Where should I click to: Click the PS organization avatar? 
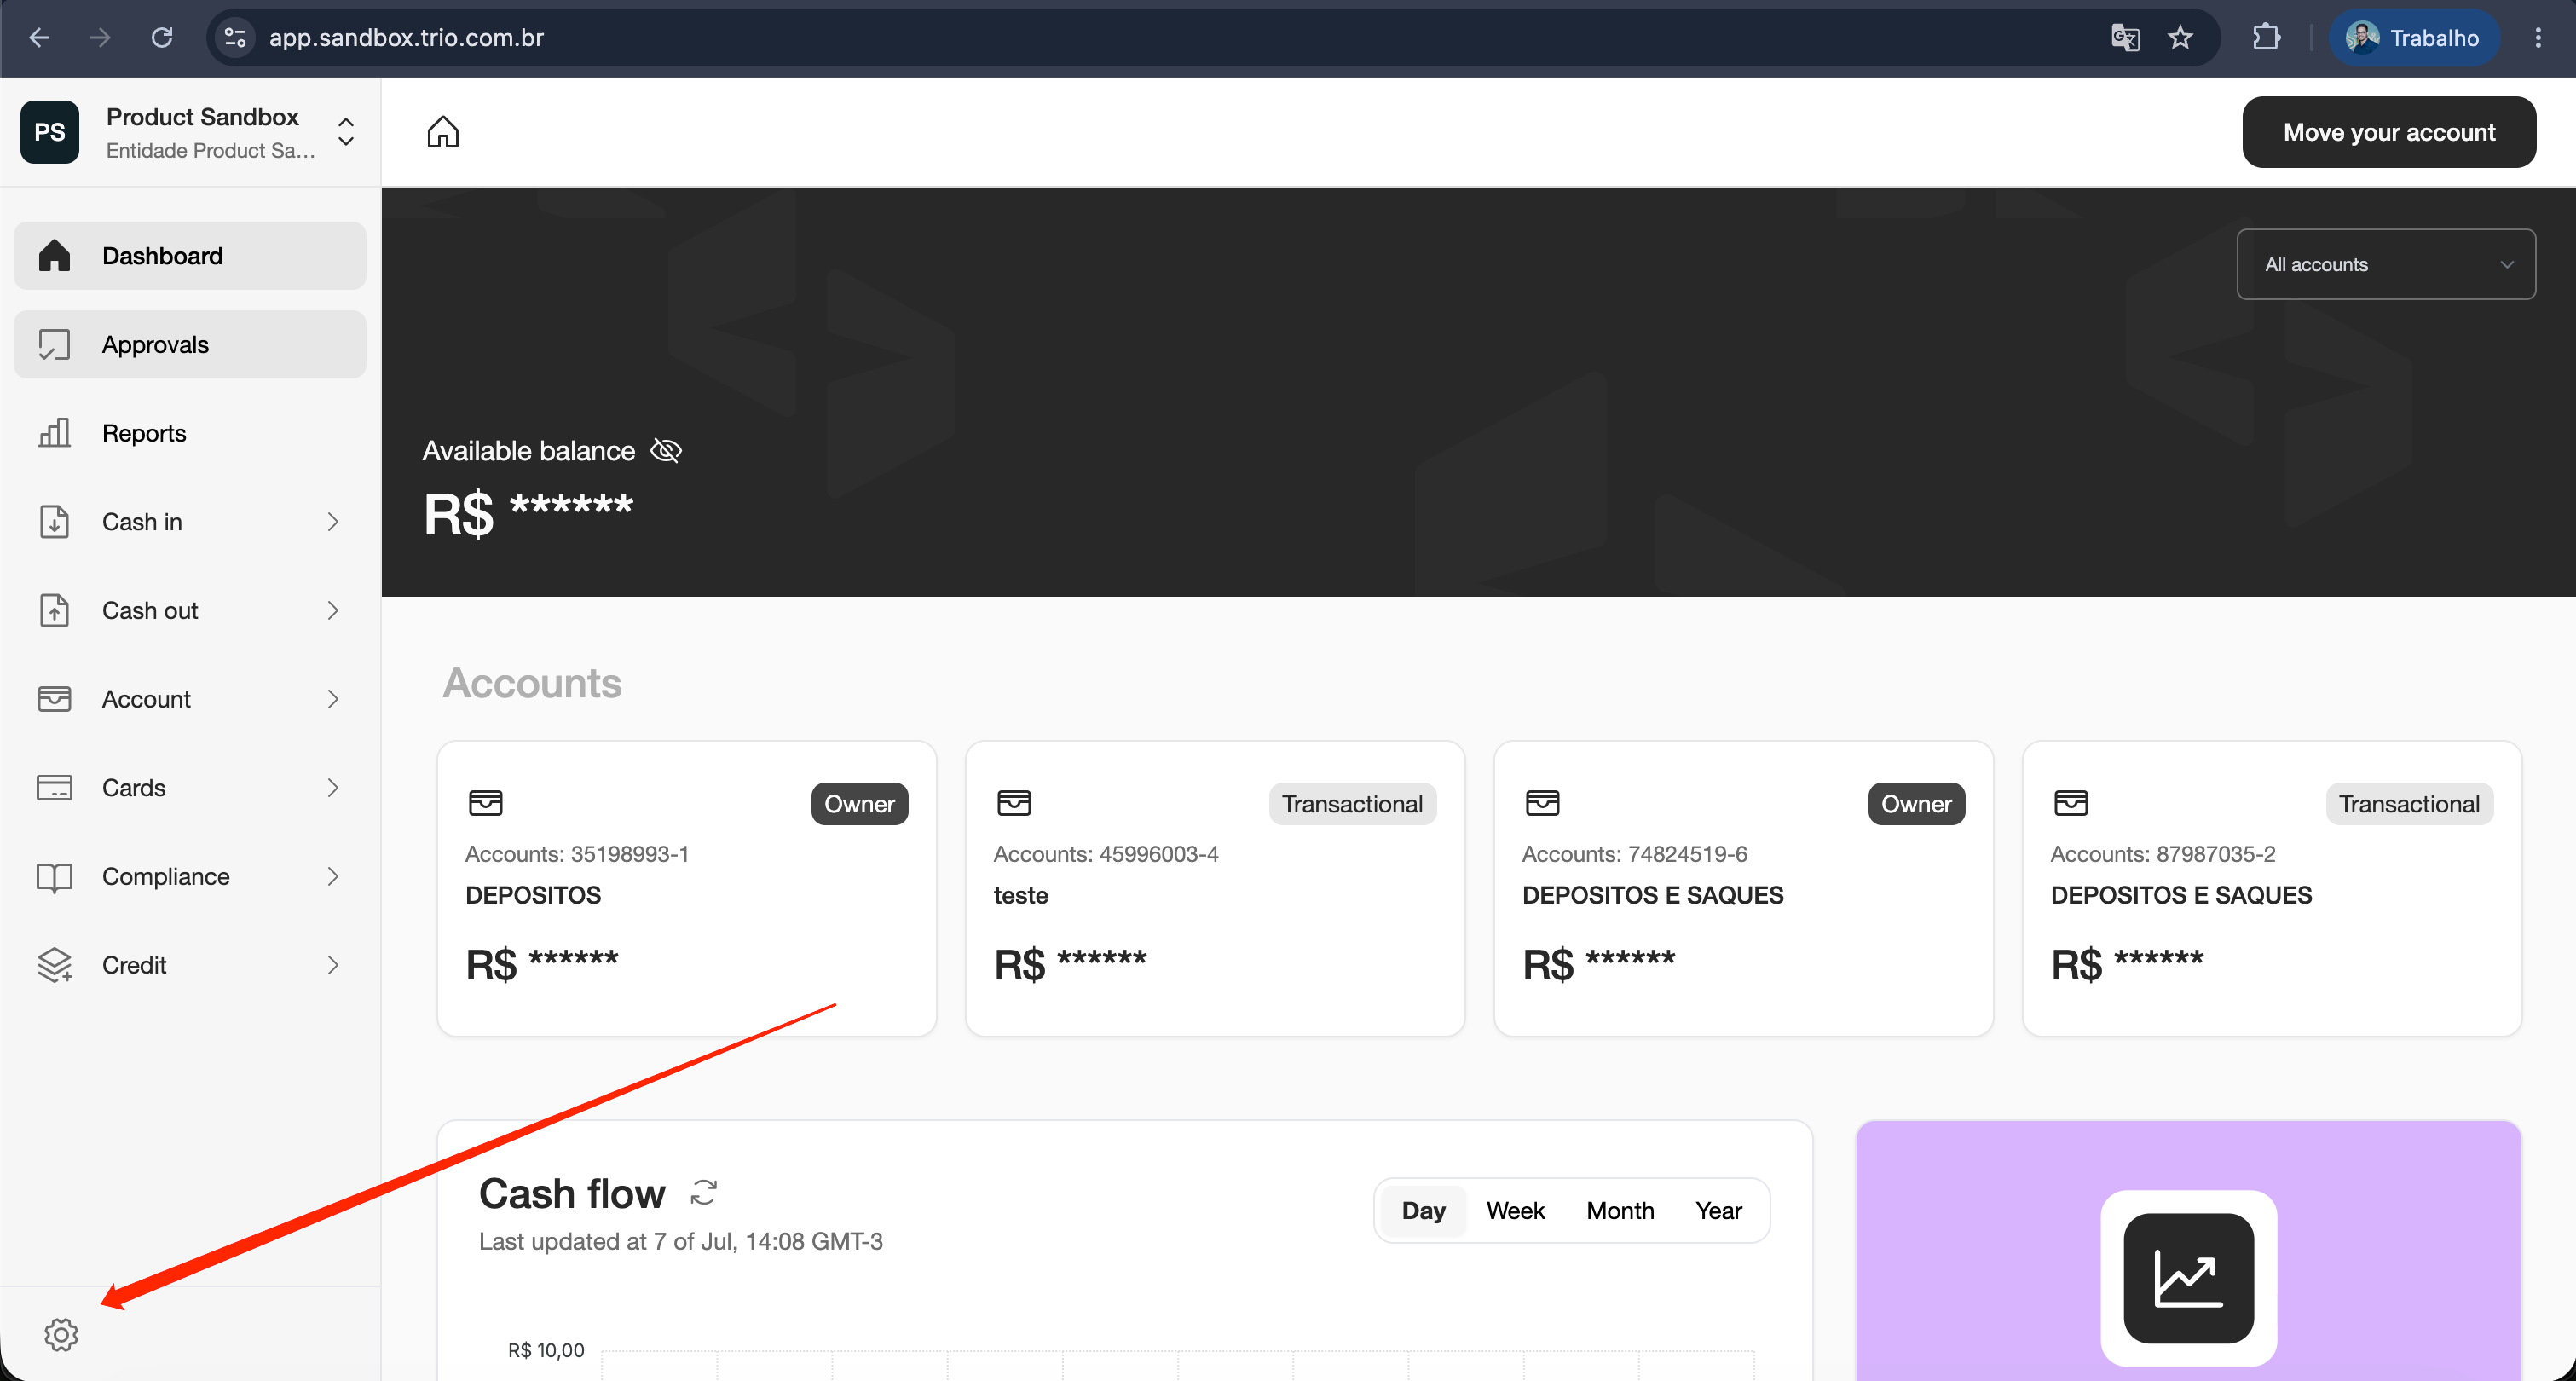point(50,132)
